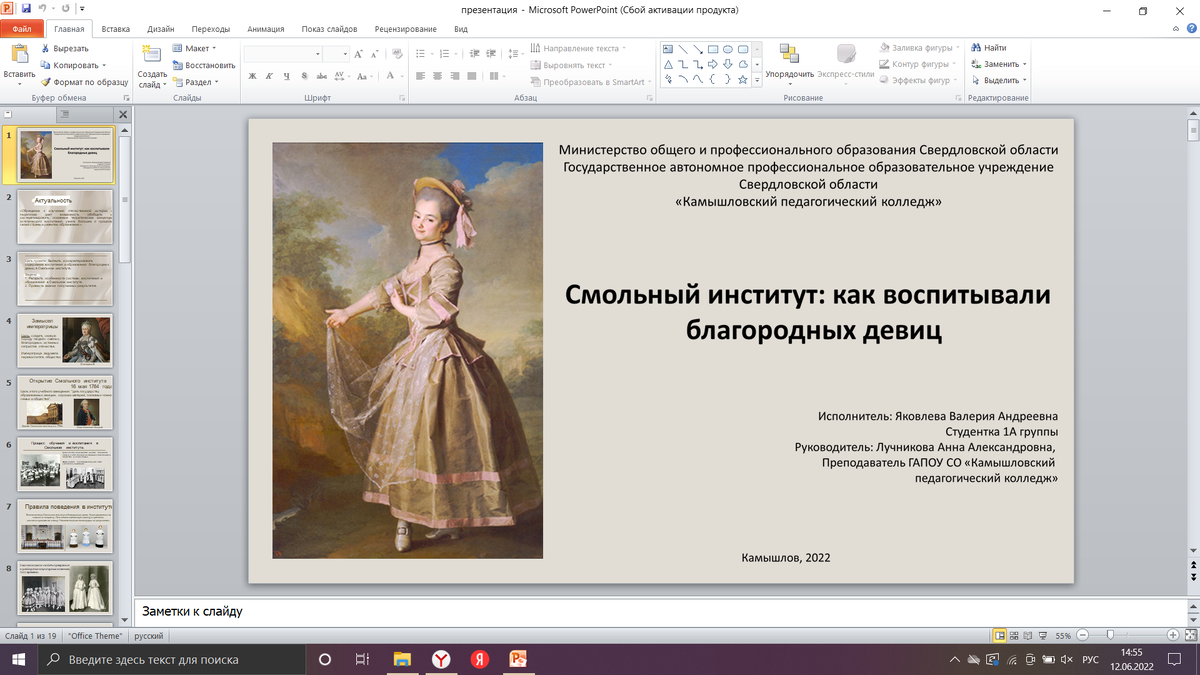Align text right in the Paragraph group
The height and width of the screenshot is (675, 1200).
point(454,77)
